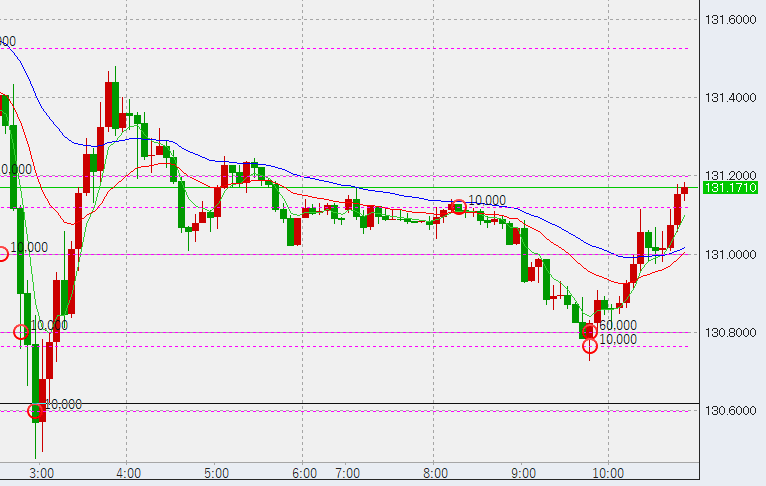Click the 5:00 time axis label
This screenshot has height=486, width=766.
[x=216, y=472]
